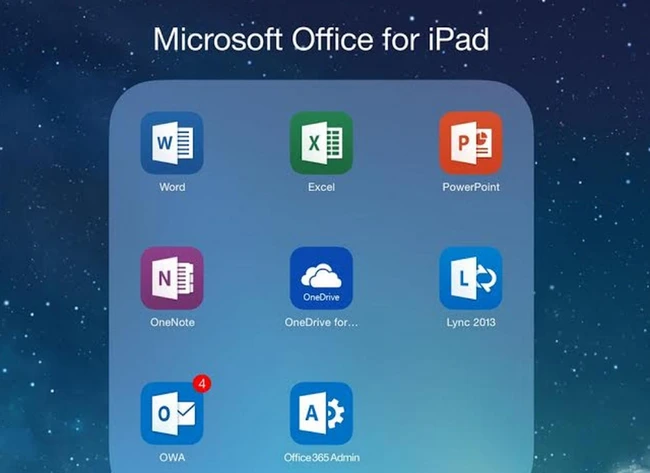Tap the 'PowerPoint' label text
The height and width of the screenshot is (473, 650).
(x=471, y=187)
